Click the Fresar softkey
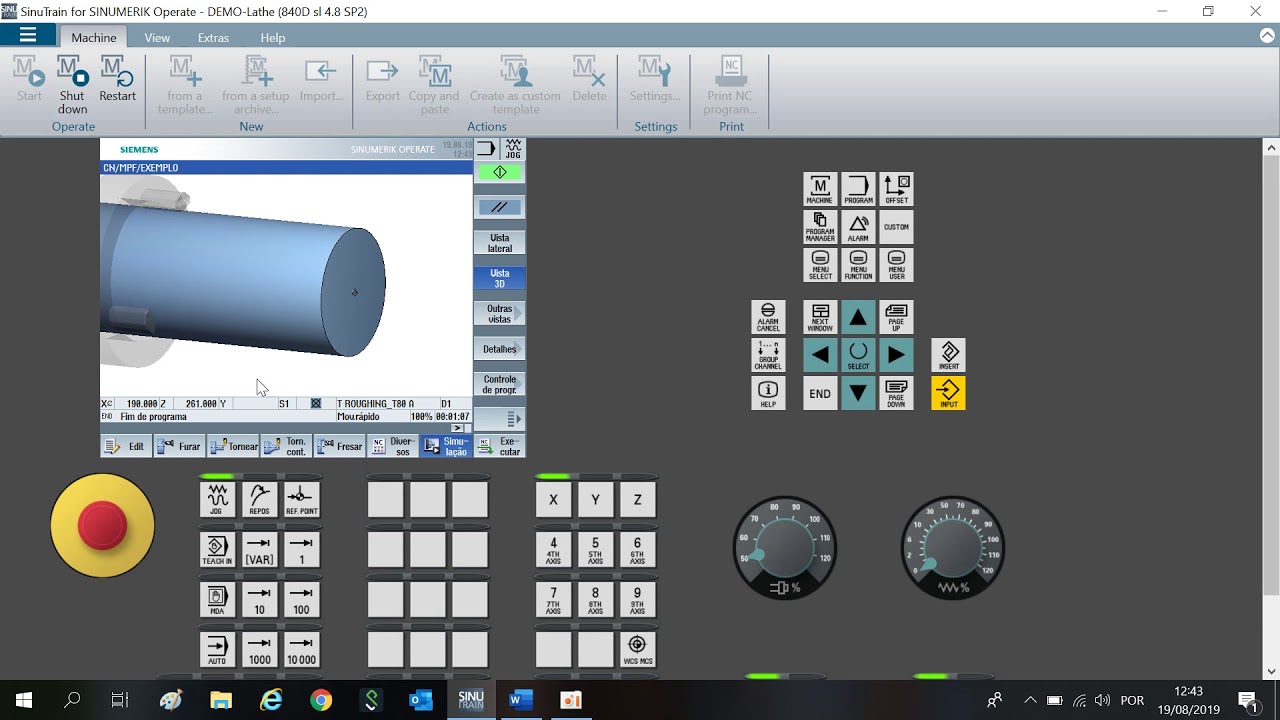This screenshot has height=720, width=1280. (x=340, y=446)
